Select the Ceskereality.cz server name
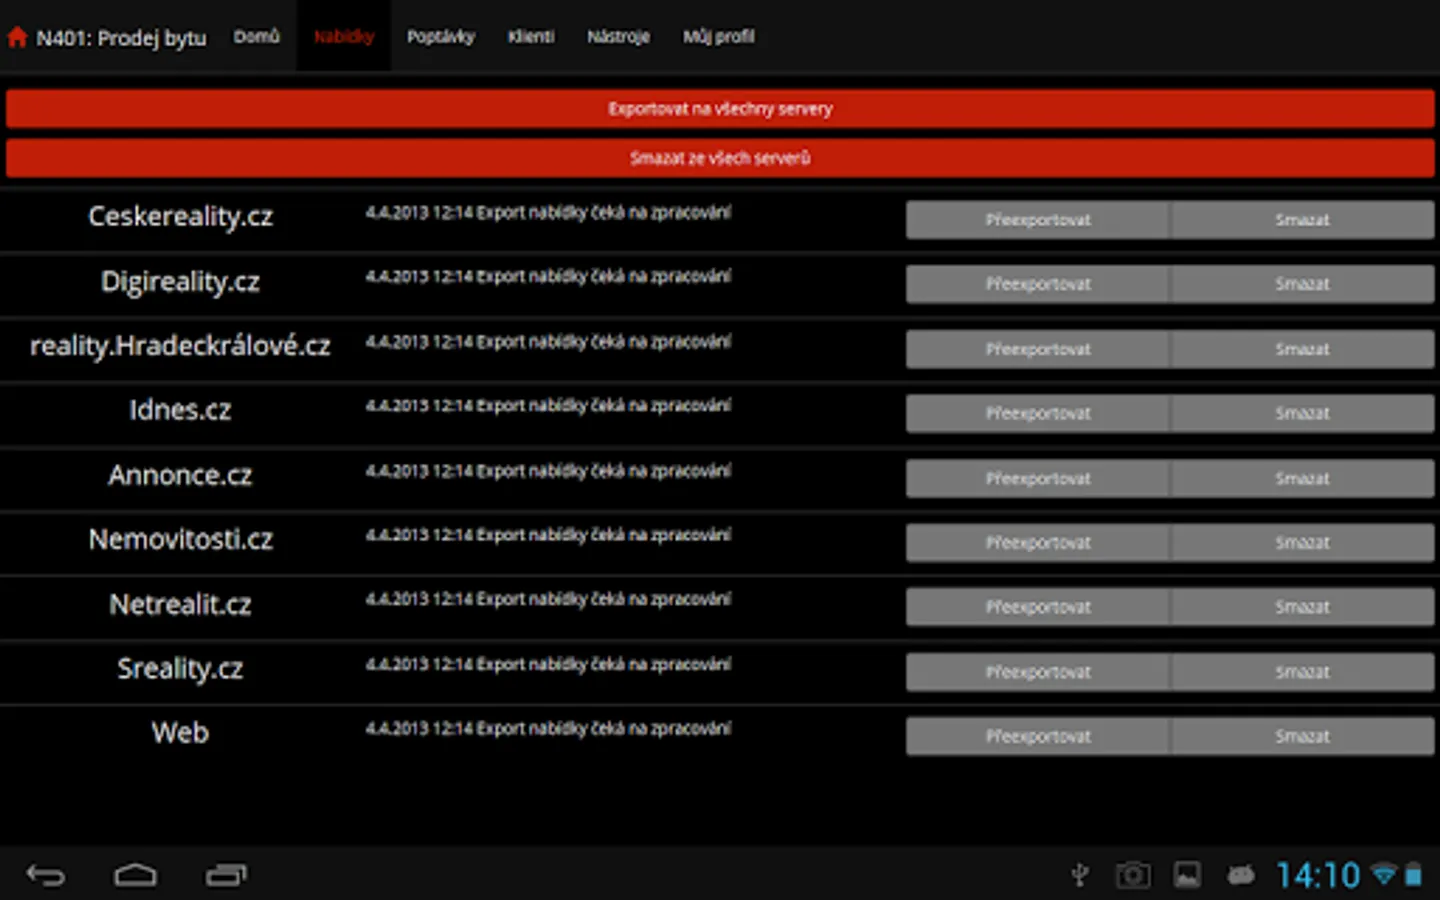 tap(180, 217)
